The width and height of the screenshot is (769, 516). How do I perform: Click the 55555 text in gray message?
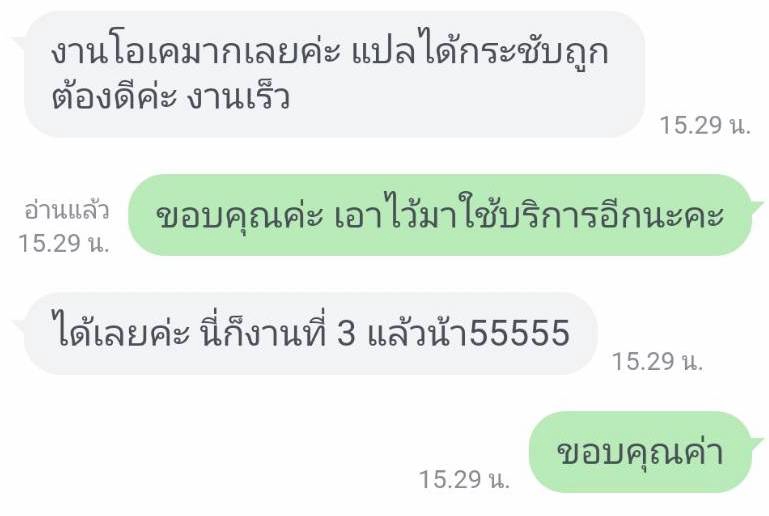[x=519, y=333]
